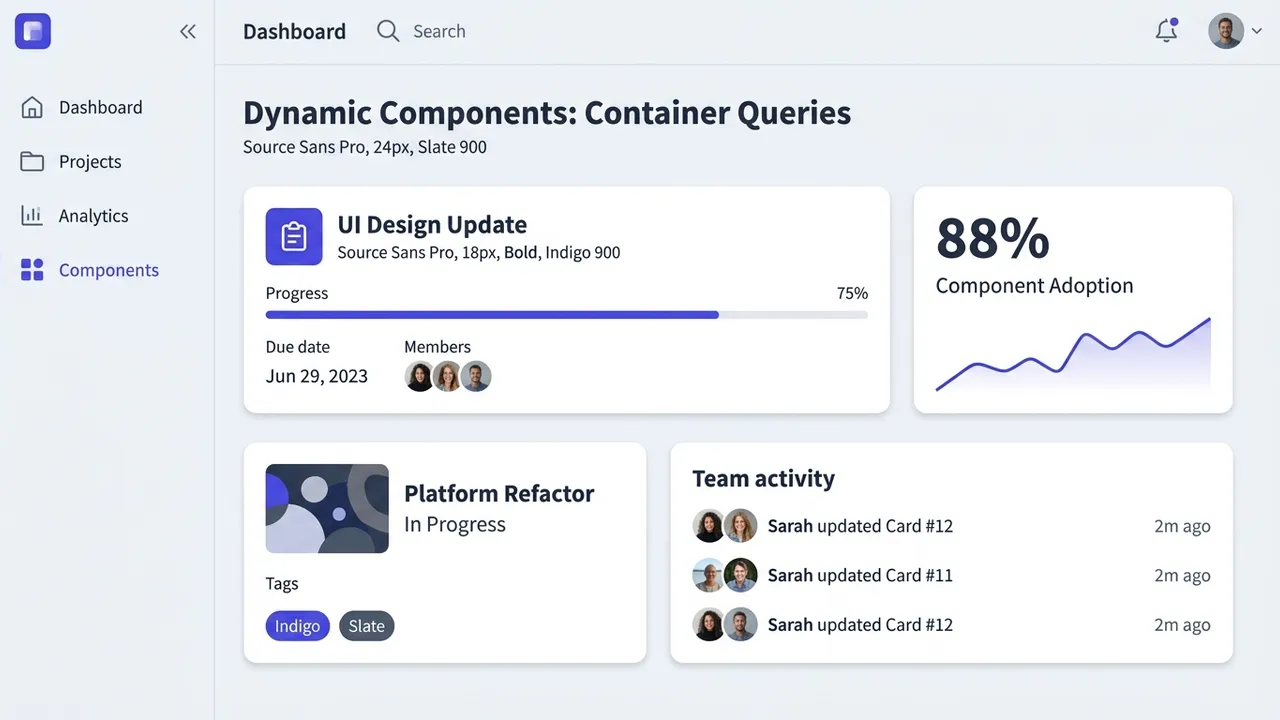
Task: Click avatars of Card #11 activity
Action: (725, 575)
